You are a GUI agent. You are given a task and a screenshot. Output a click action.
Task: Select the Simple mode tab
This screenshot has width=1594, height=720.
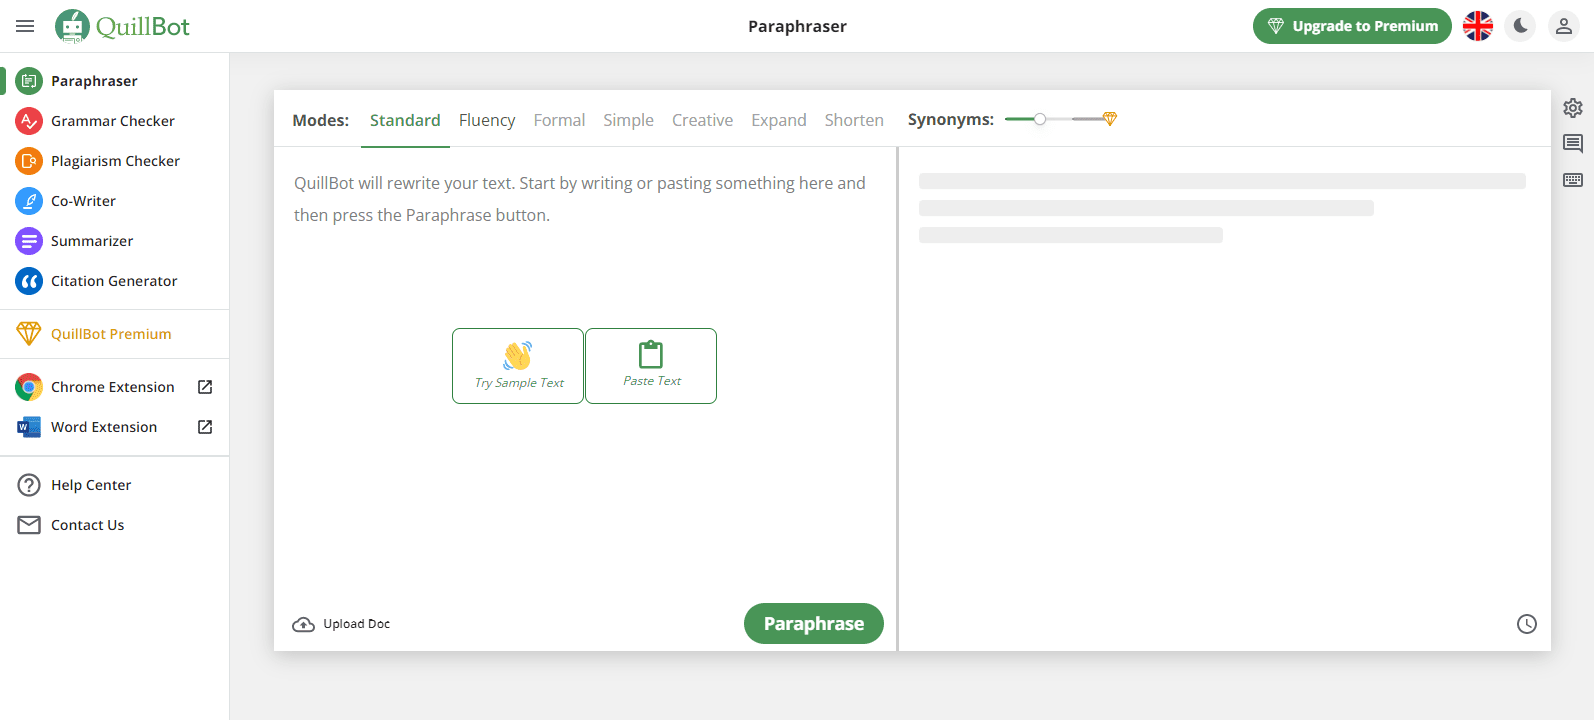pos(628,120)
